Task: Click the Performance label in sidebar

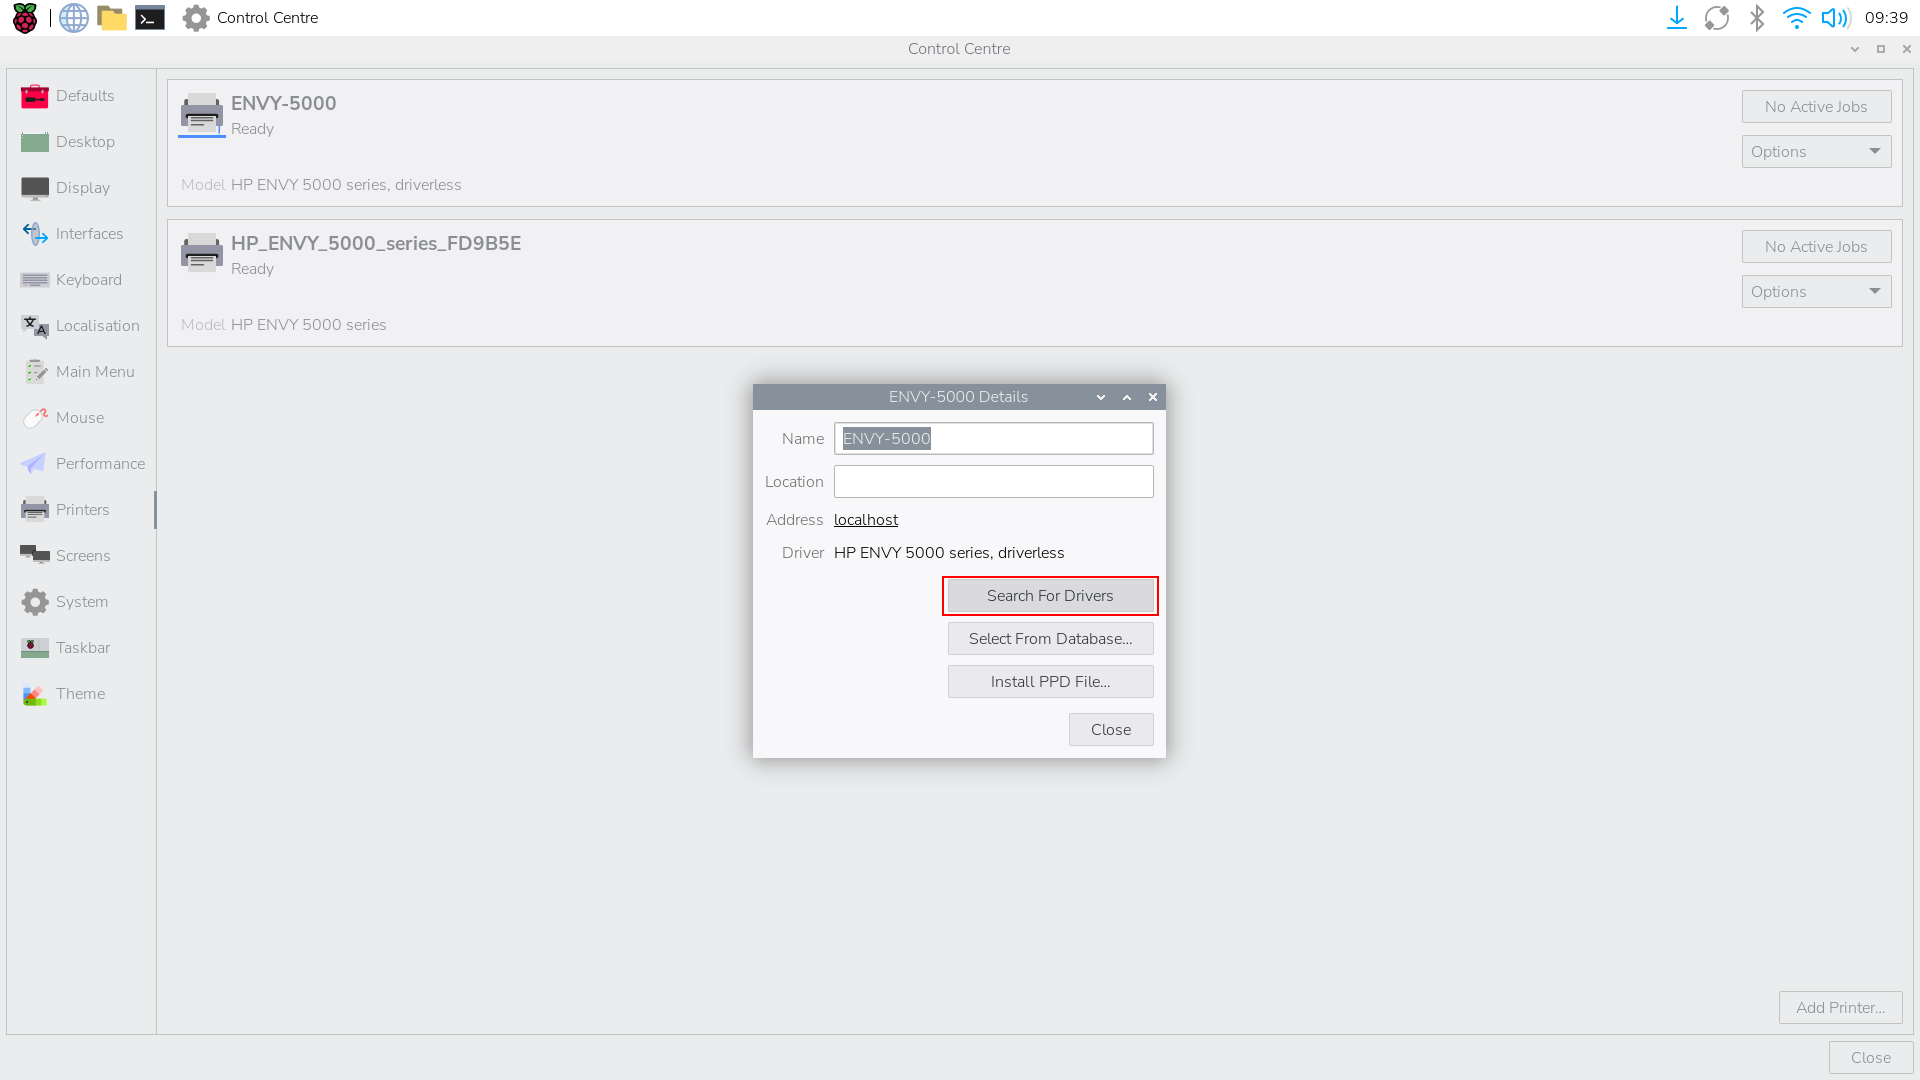Action: 100,464
